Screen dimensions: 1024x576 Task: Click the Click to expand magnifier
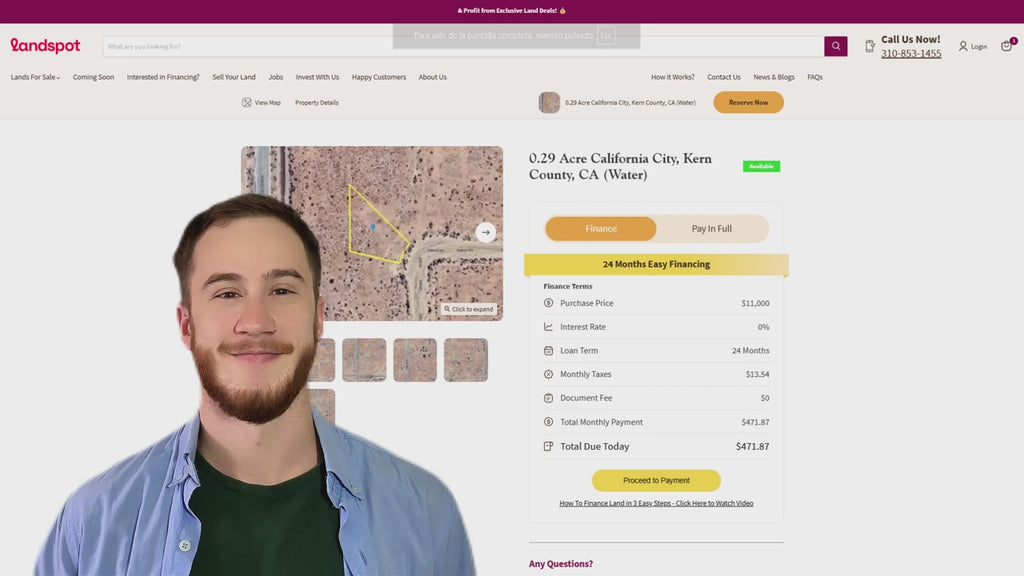(447, 309)
